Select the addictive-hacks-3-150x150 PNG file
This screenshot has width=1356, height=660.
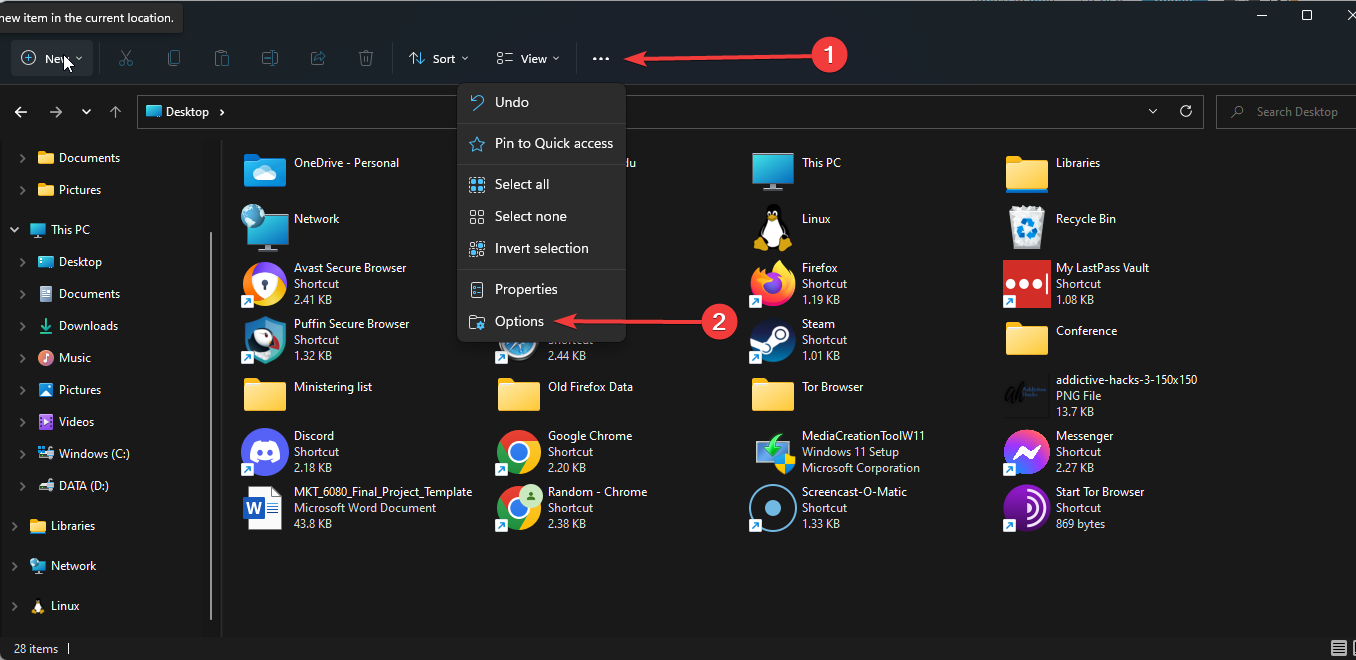1102,396
